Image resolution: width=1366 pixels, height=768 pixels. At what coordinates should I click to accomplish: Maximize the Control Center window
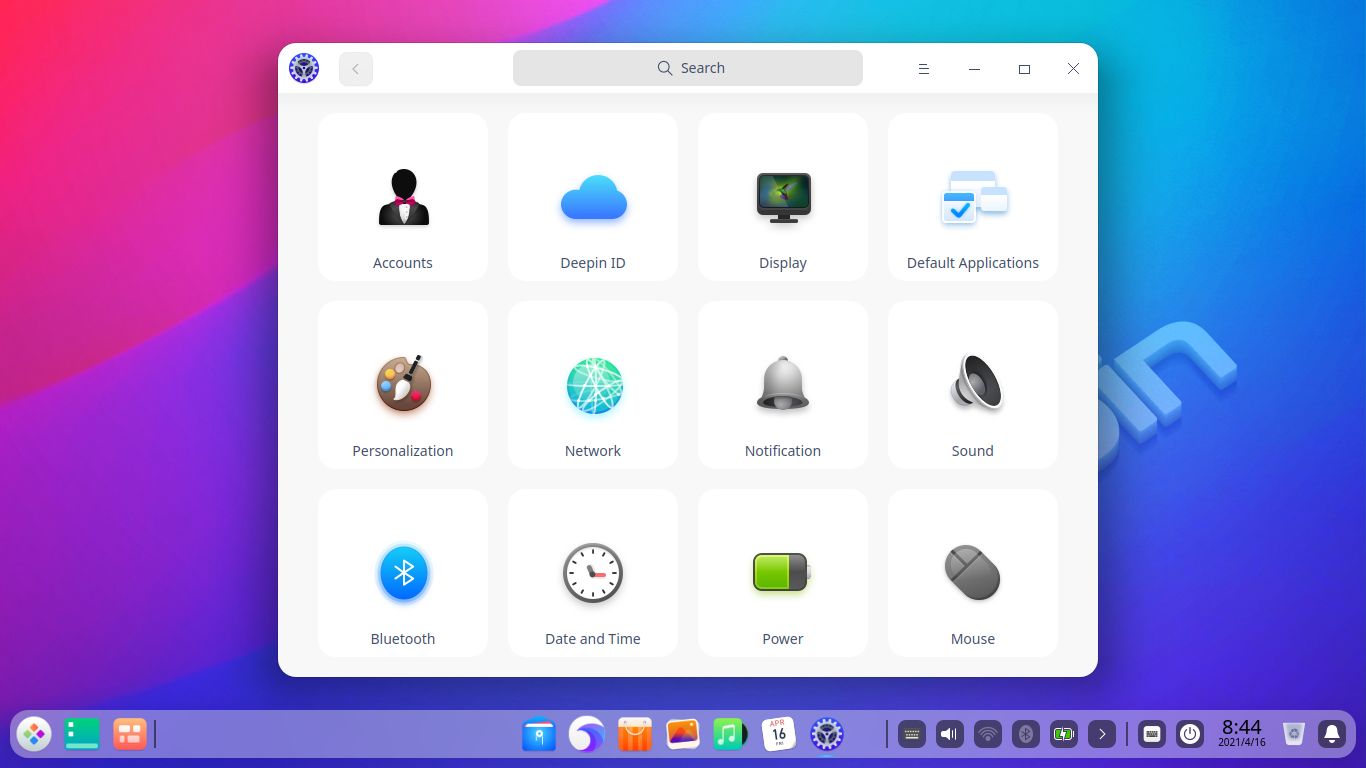[1024, 69]
